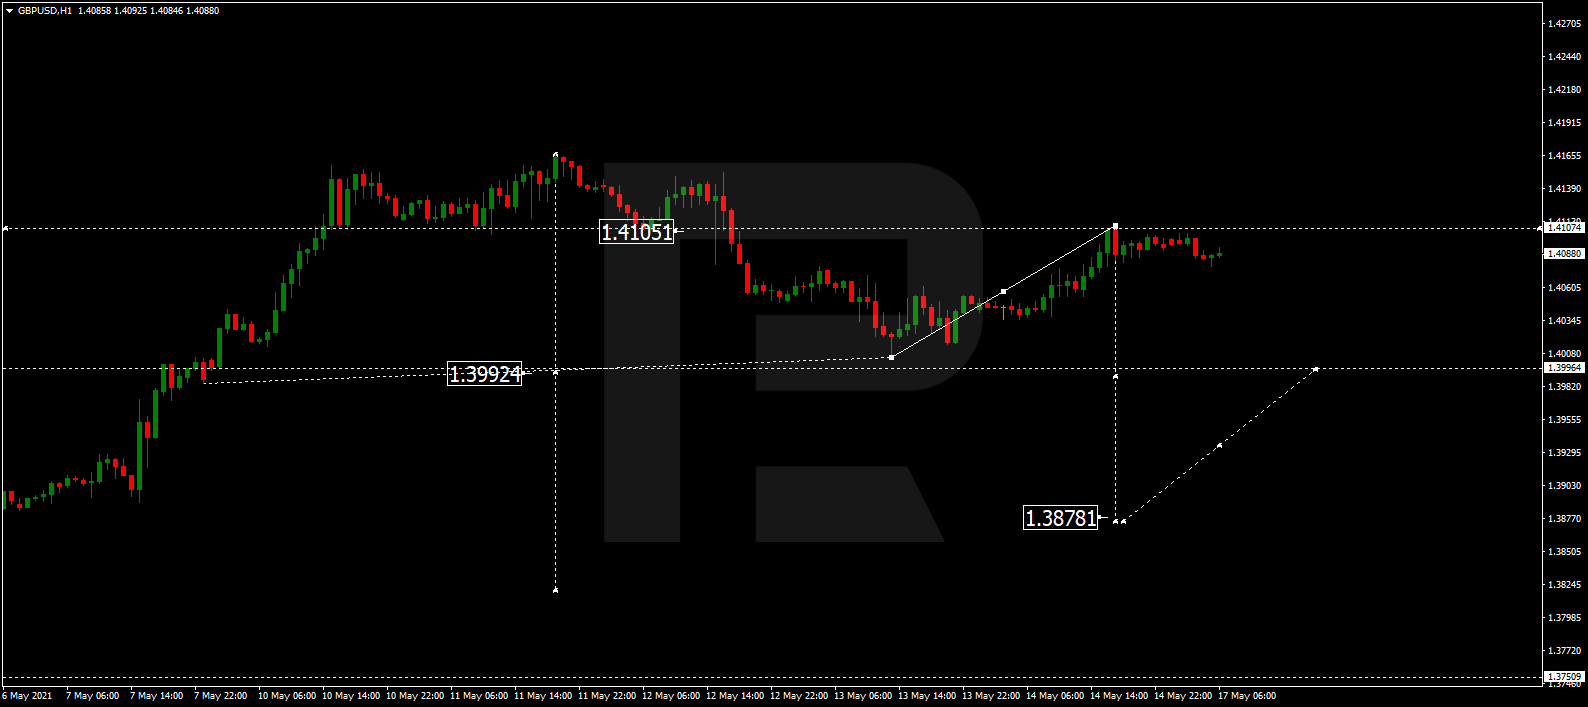Click the 10 May 22:00 time label
Image resolution: width=1588 pixels, height=707 pixels.
(x=415, y=696)
